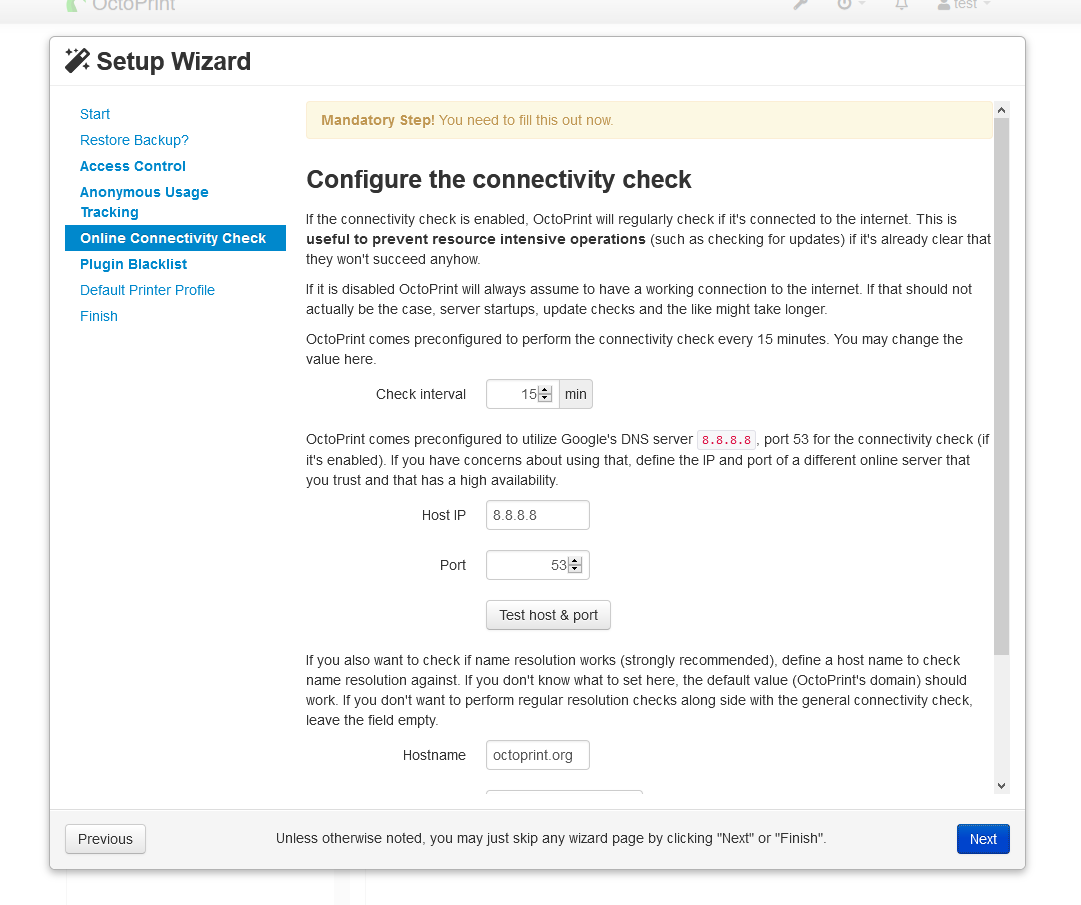Increase the Port value
The height and width of the screenshot is (905, 1081).
575,561
